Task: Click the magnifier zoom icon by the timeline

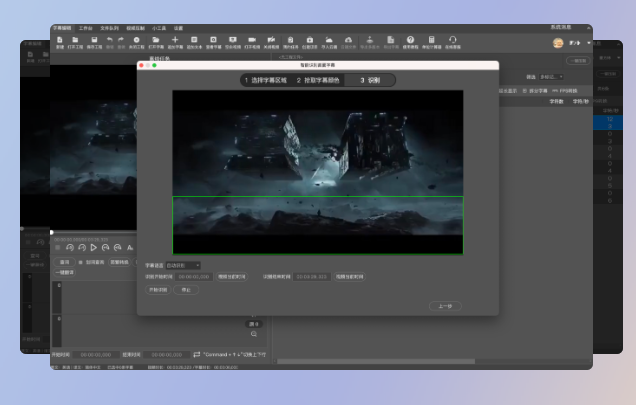Action: click(x=254, y=334)
